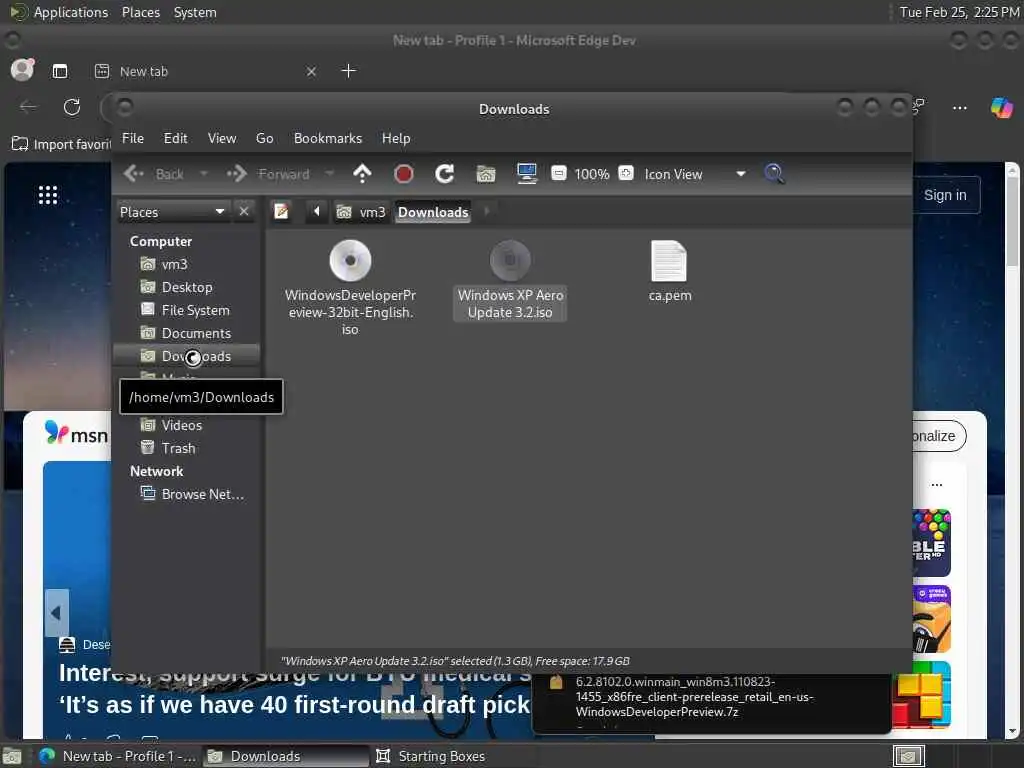
Task: Click the show desktop icon in taskbar
Action: coord(12,756)
